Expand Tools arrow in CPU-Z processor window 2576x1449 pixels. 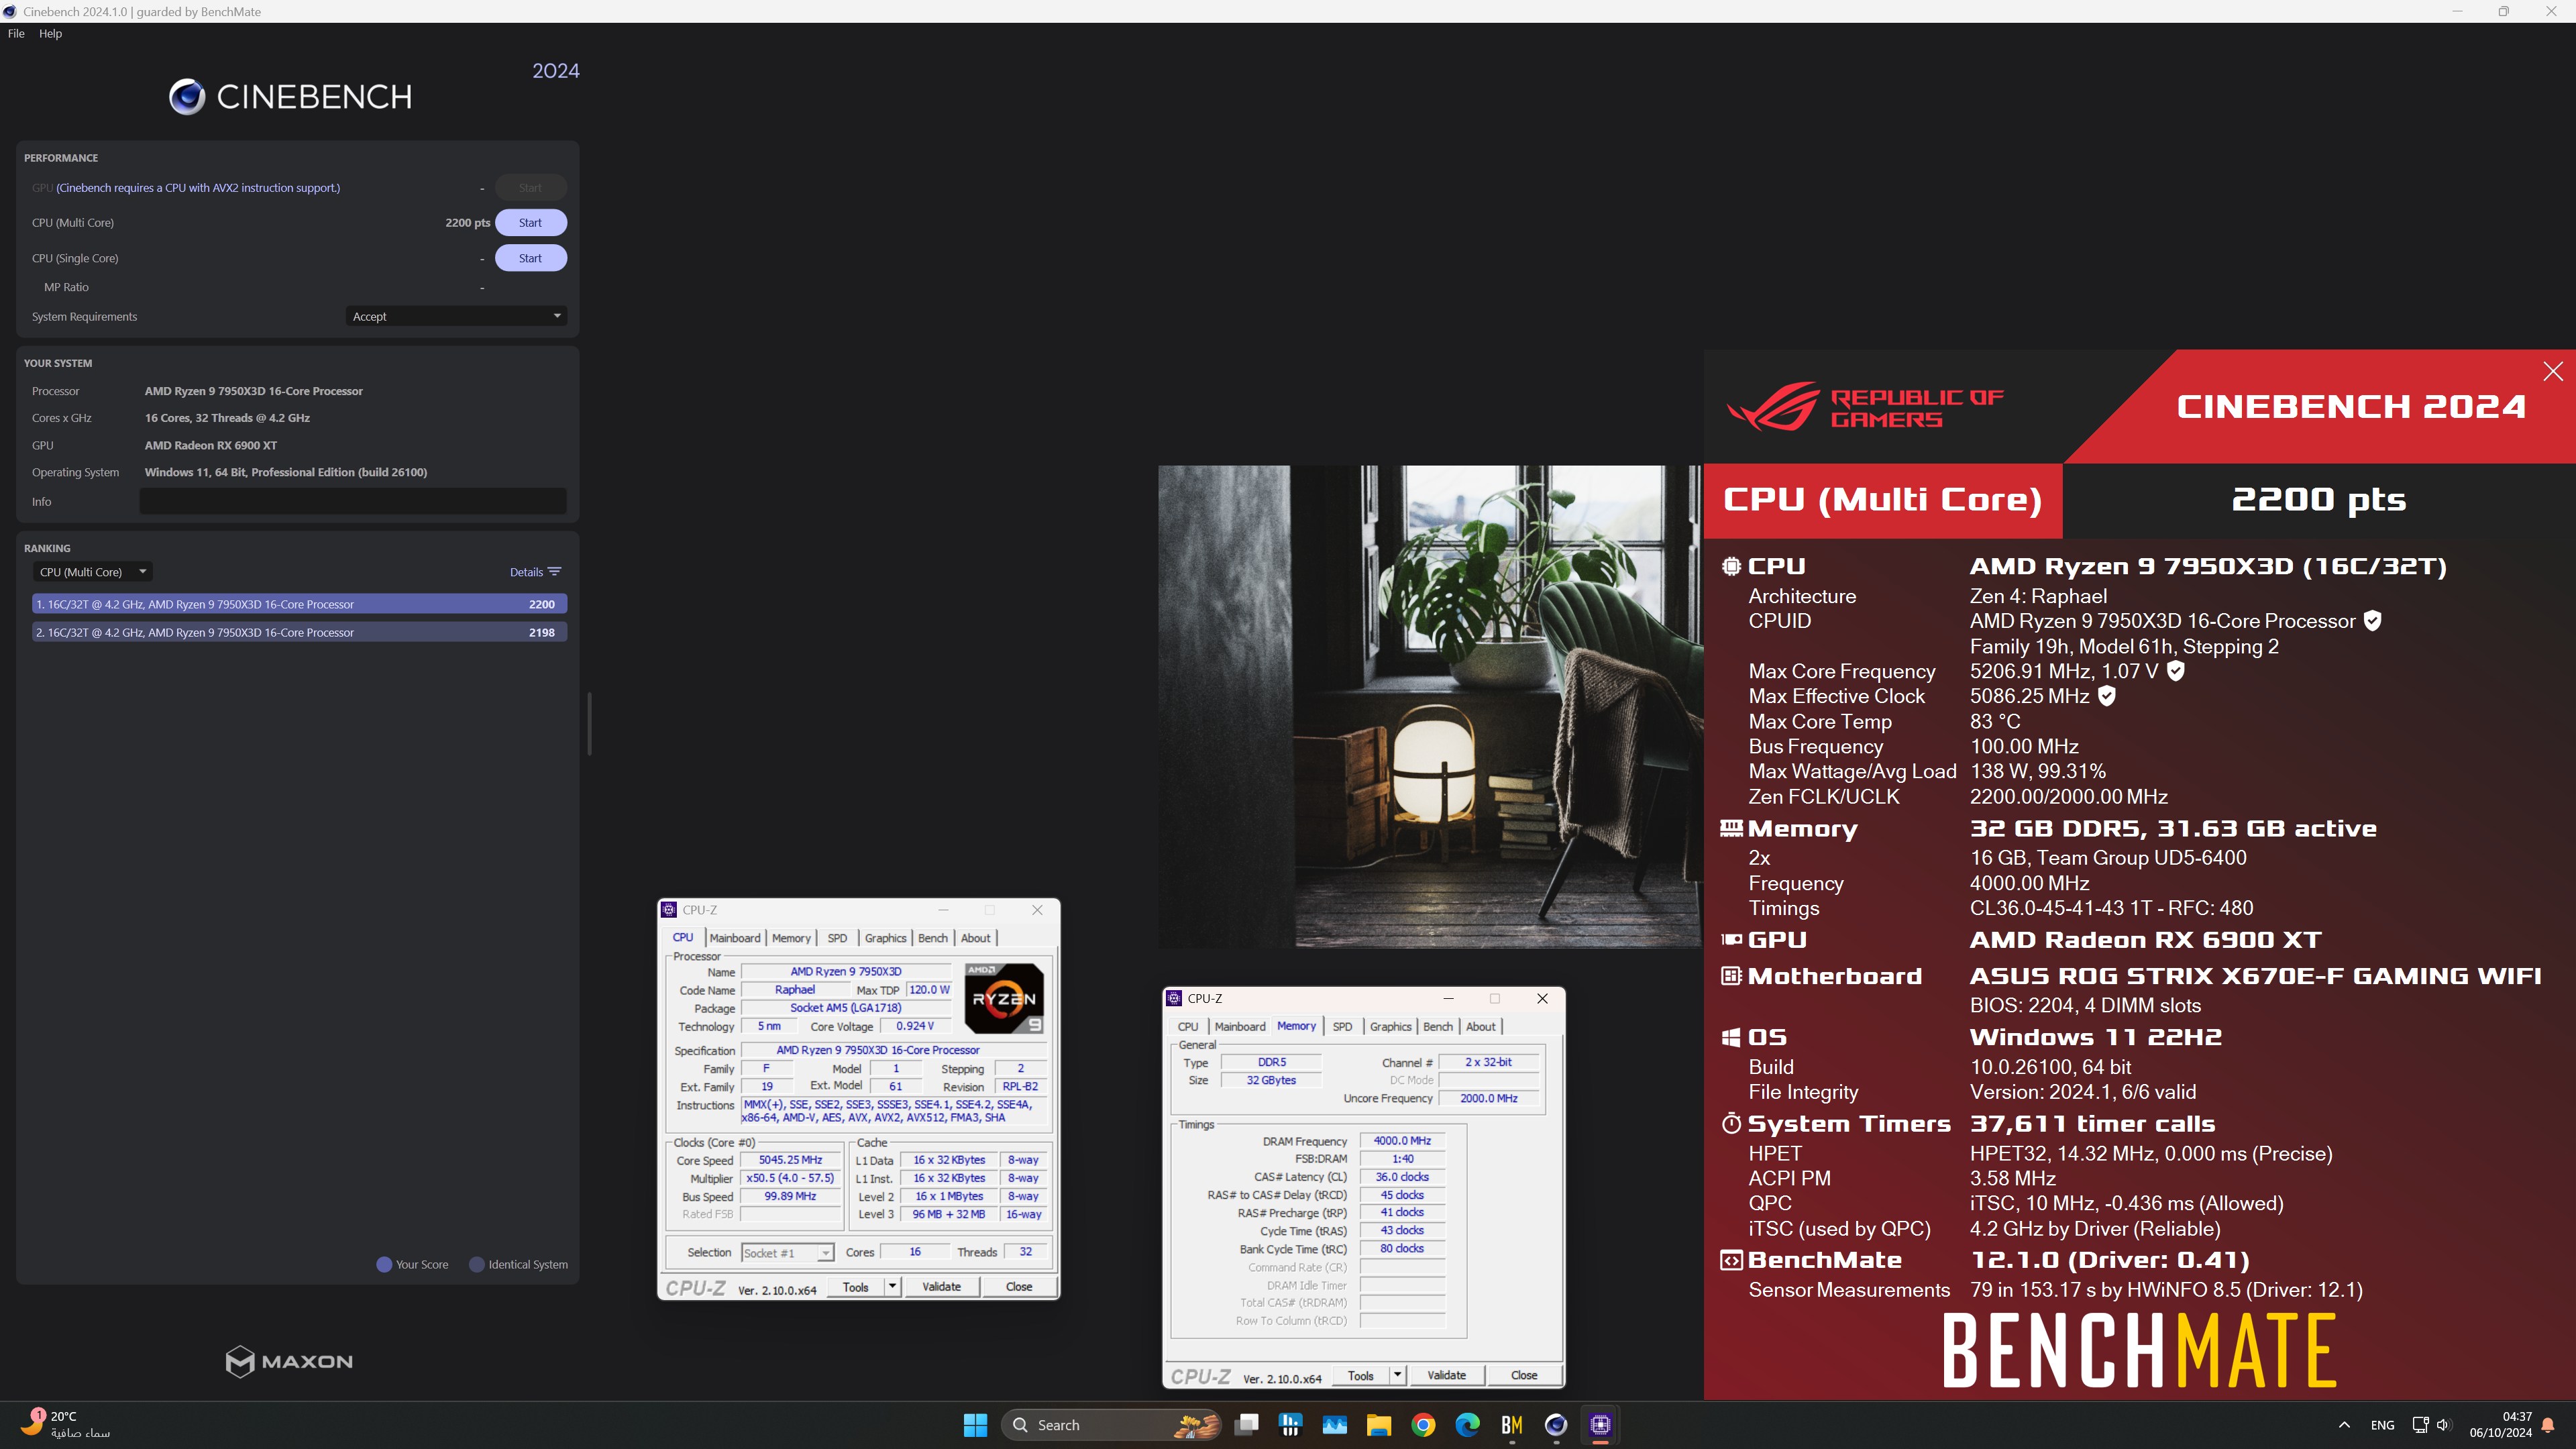[x=892, y=1287]
